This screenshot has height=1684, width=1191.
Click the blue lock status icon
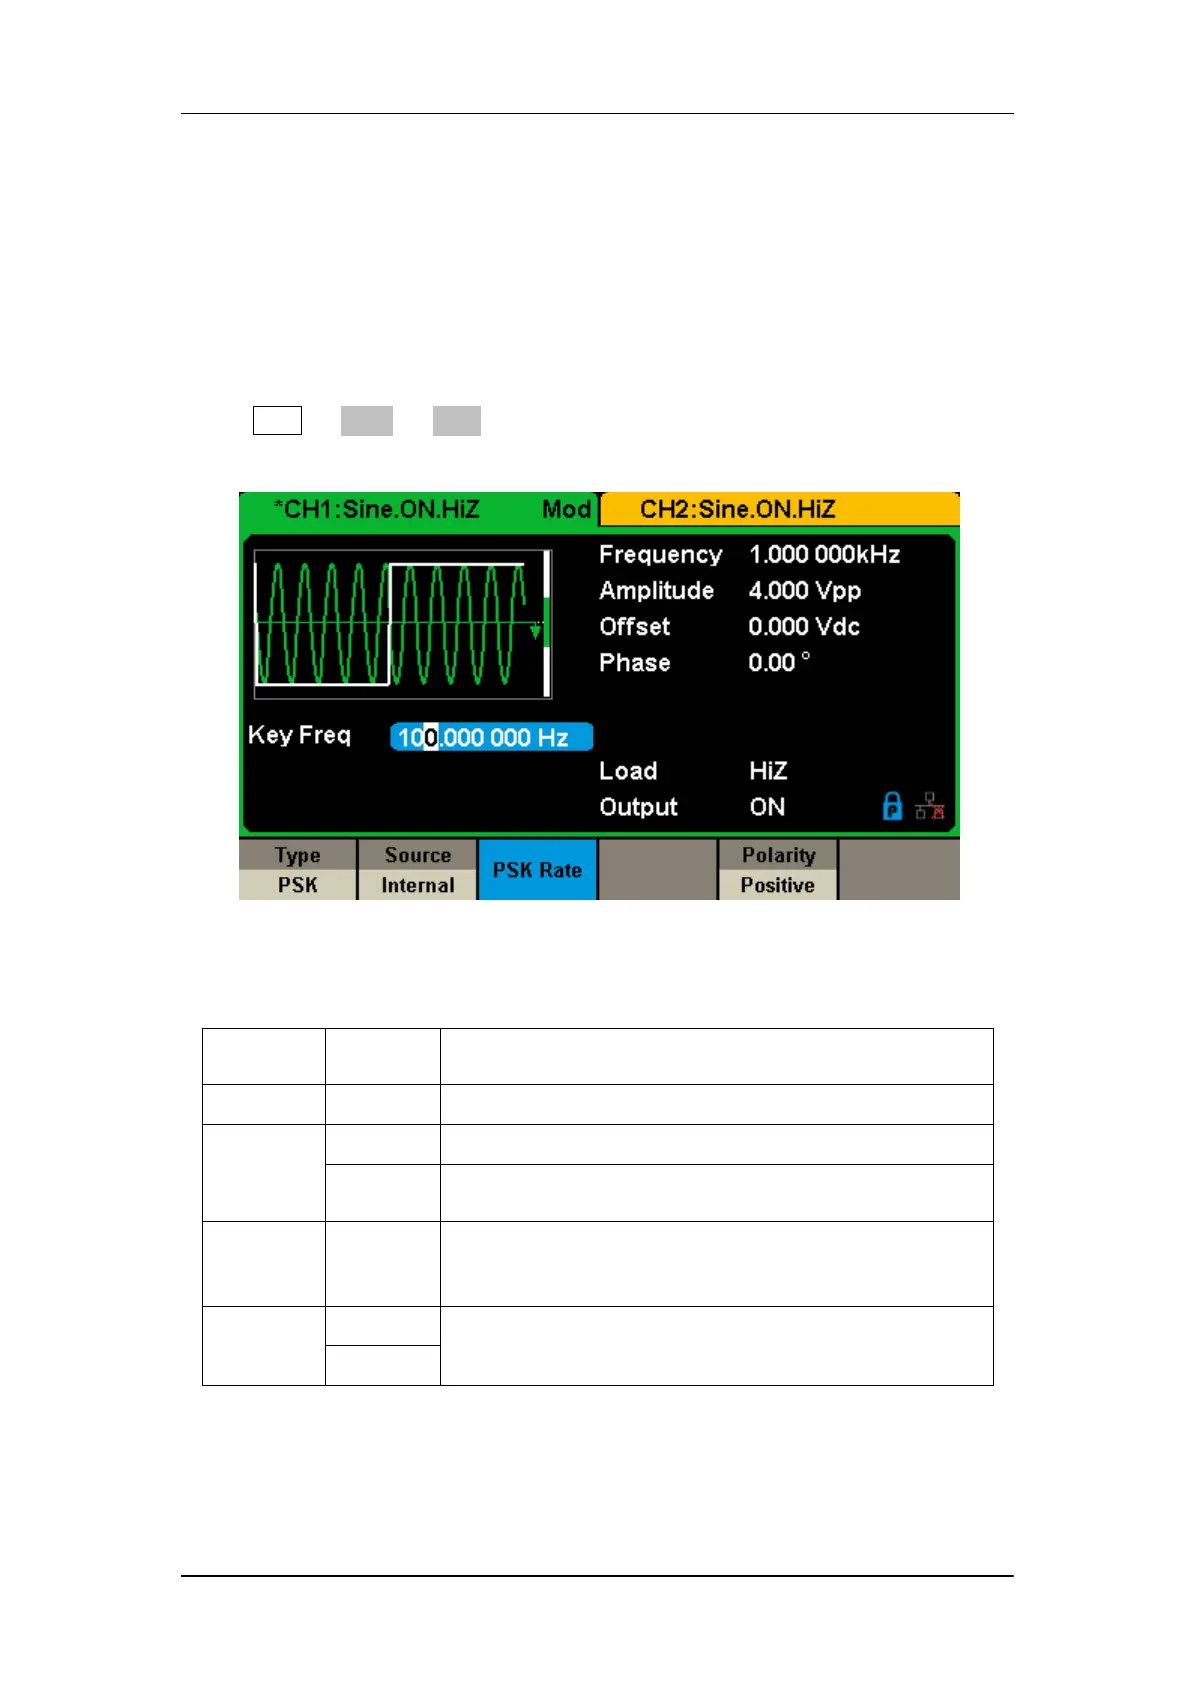892,806
